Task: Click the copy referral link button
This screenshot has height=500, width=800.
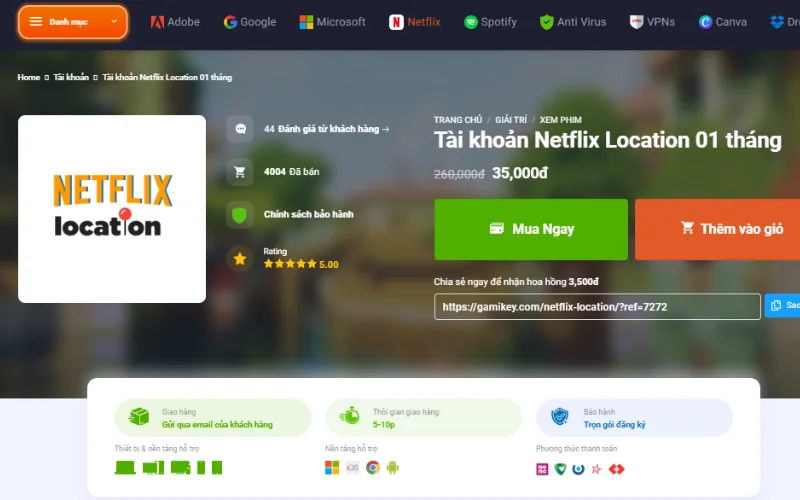Action: (x=782, y=305)
